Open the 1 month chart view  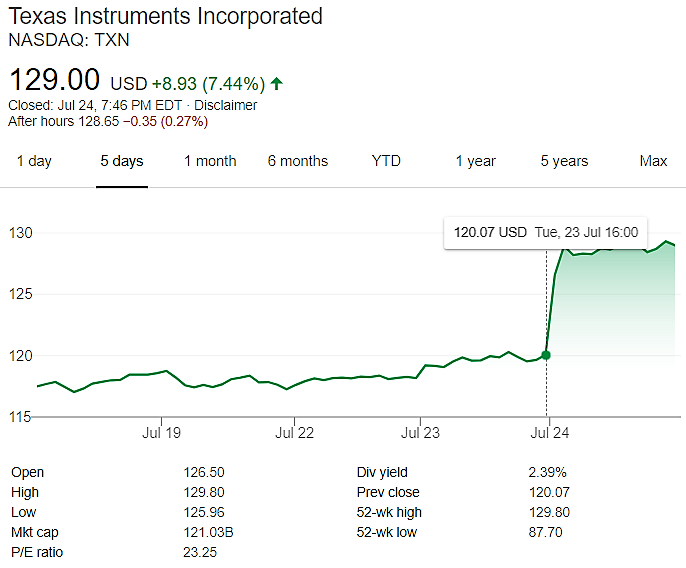tap(210, 161)
